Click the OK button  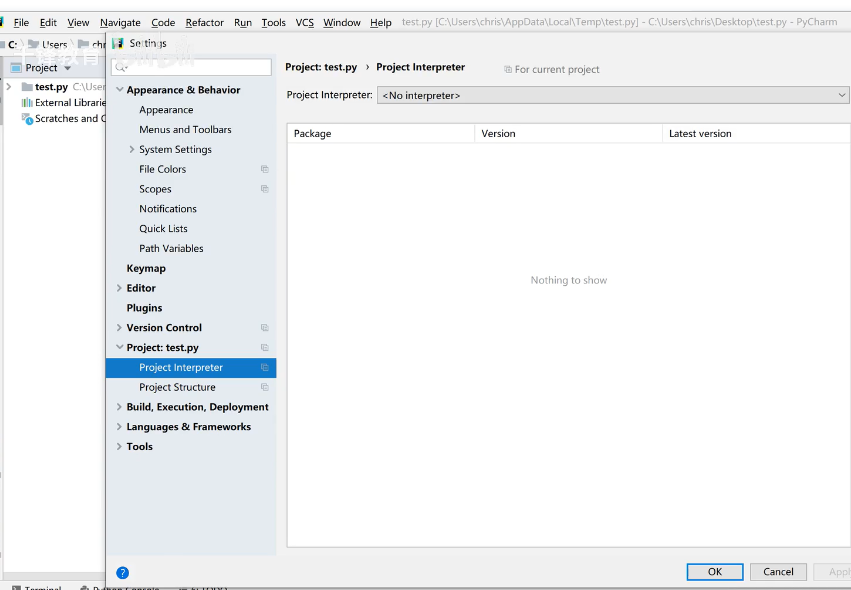tap(715, 572)
